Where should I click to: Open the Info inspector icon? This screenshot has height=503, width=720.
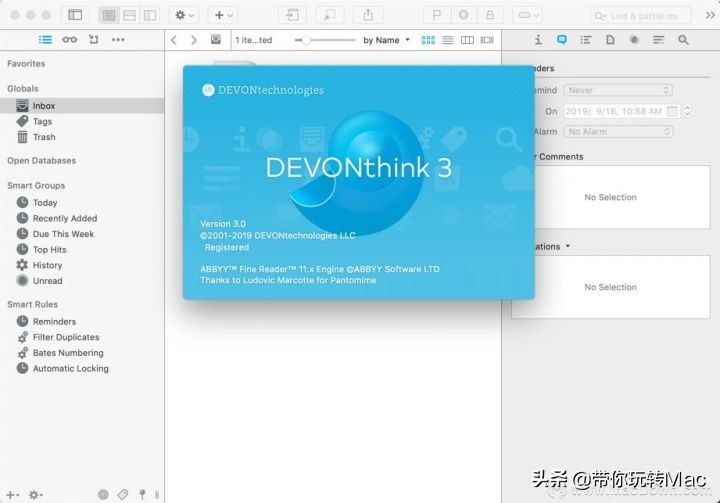tap(538, 40)
